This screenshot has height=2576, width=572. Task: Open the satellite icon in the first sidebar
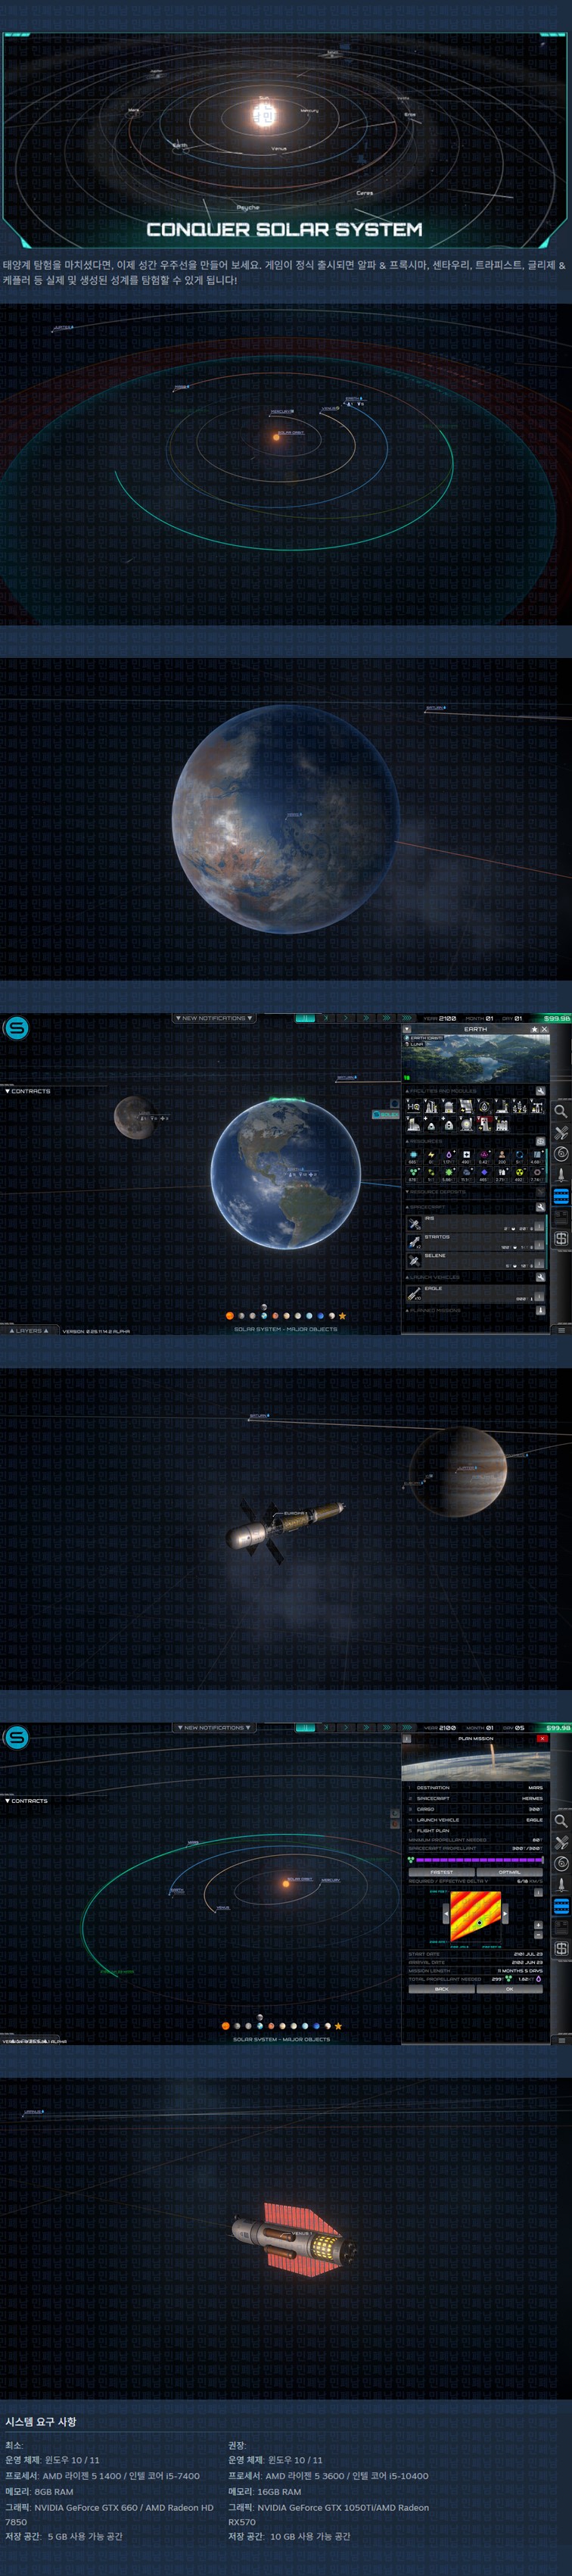[561, 1133]
